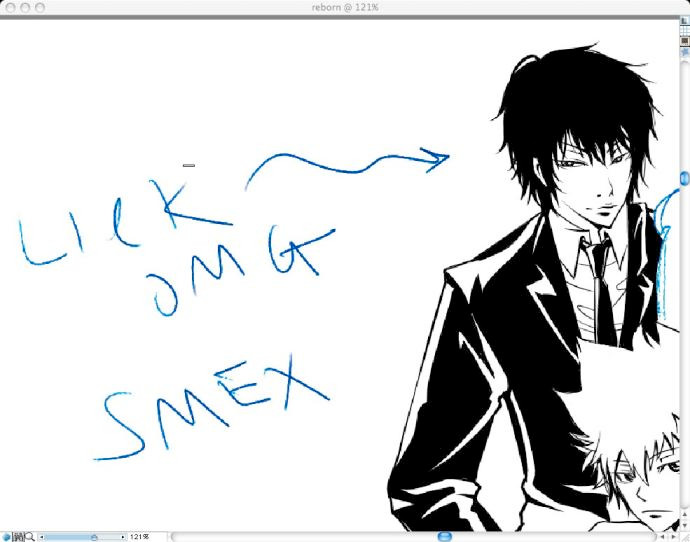Click the small gray marker above the LICK scribble

pos(189,165)
